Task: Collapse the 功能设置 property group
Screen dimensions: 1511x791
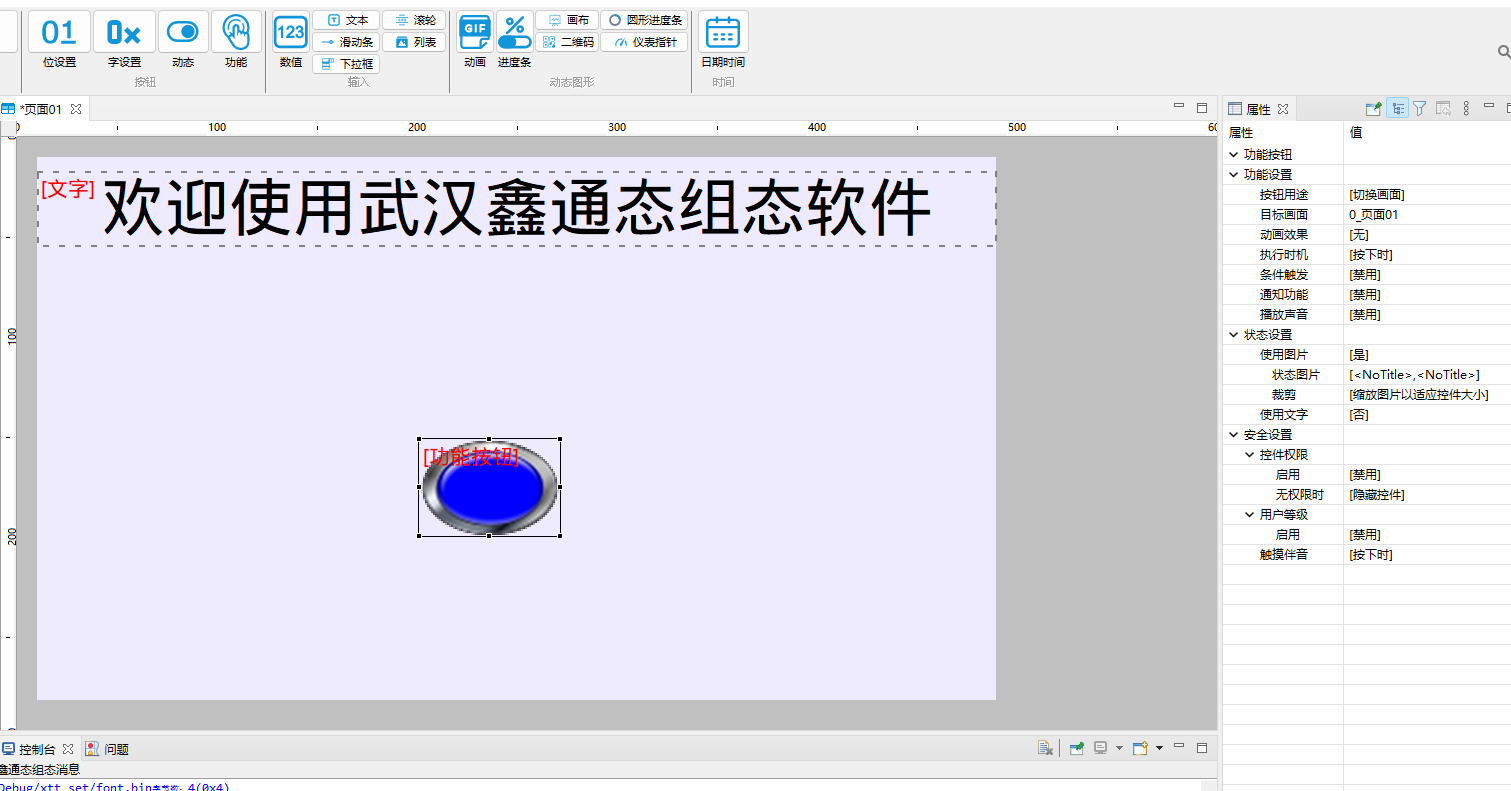Action: coord(1233,175)
